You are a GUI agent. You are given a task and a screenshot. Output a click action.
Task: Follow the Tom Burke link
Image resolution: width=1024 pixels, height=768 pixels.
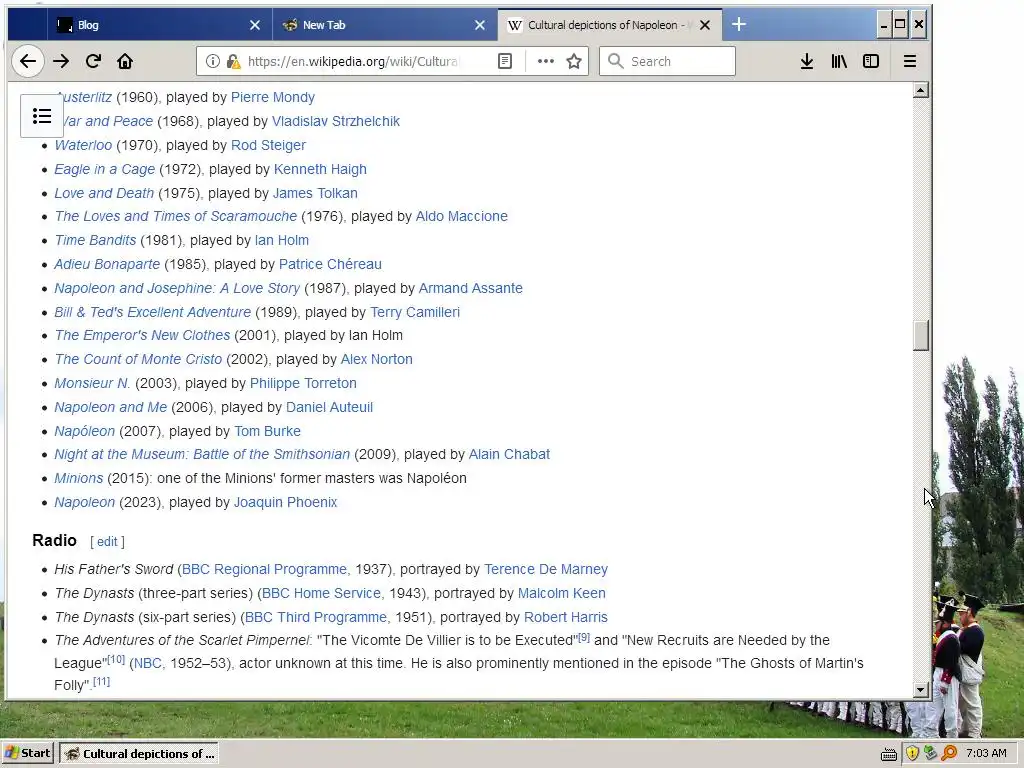[x=267, y=431]
